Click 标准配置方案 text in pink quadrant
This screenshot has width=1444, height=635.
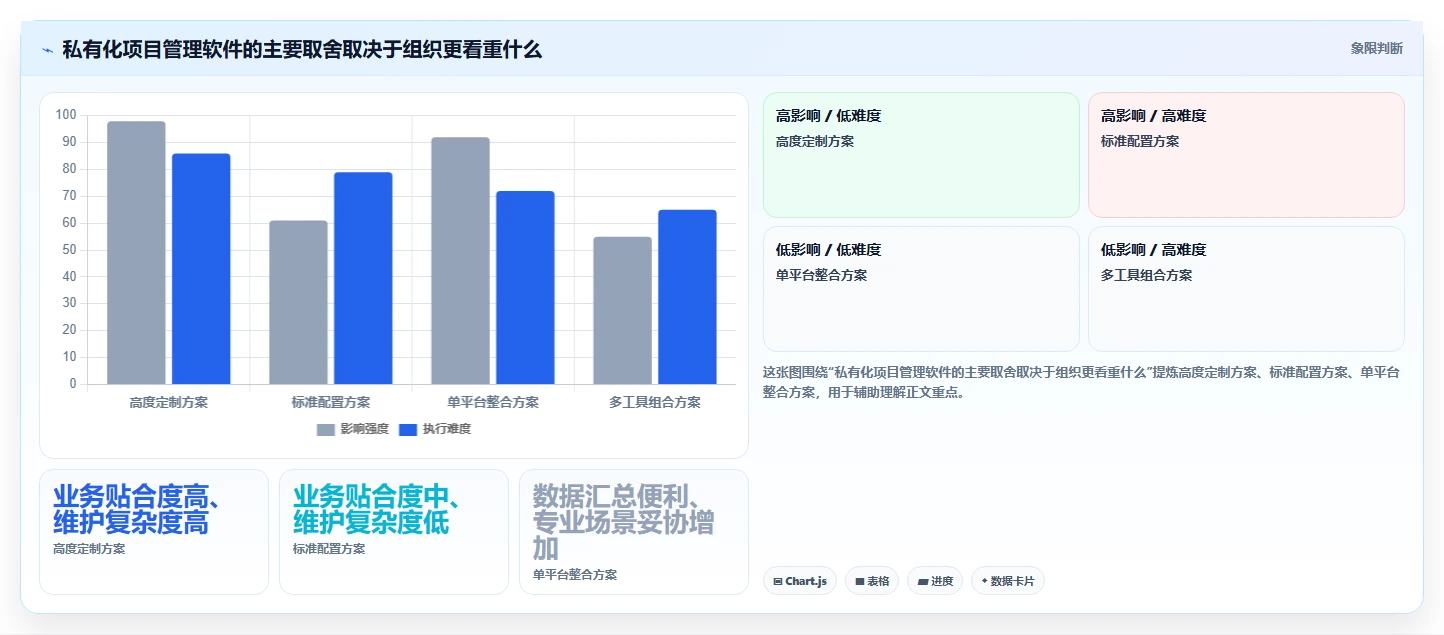point(1140,141)
